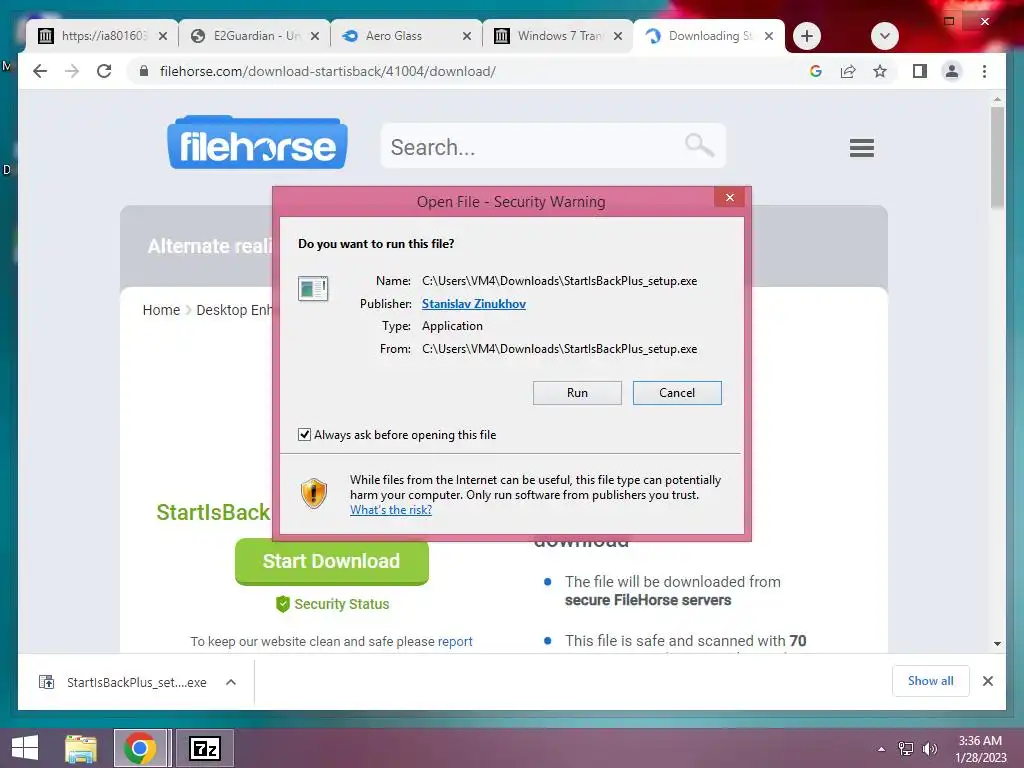Screen dimensions: 1024x768
Task: Close the Security Warning dialog
Action: click(x=729, y=197)
